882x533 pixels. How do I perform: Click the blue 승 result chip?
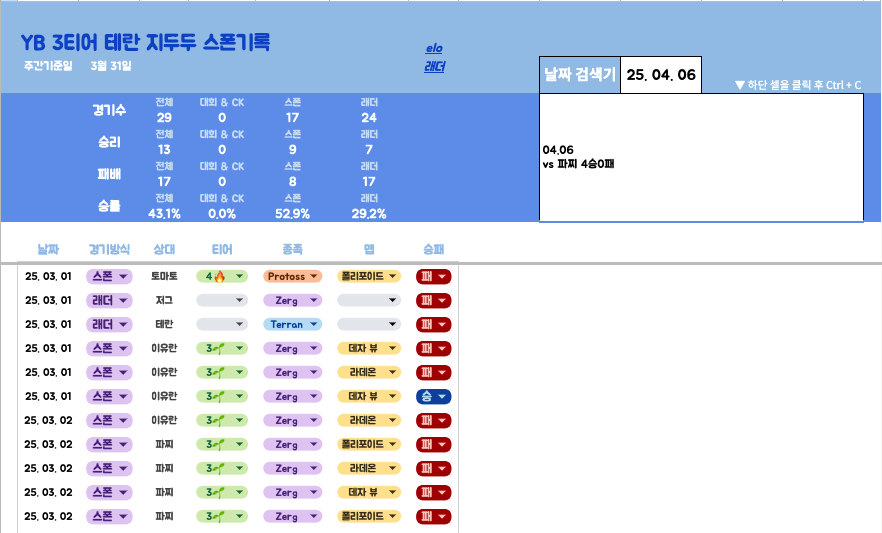433,397
